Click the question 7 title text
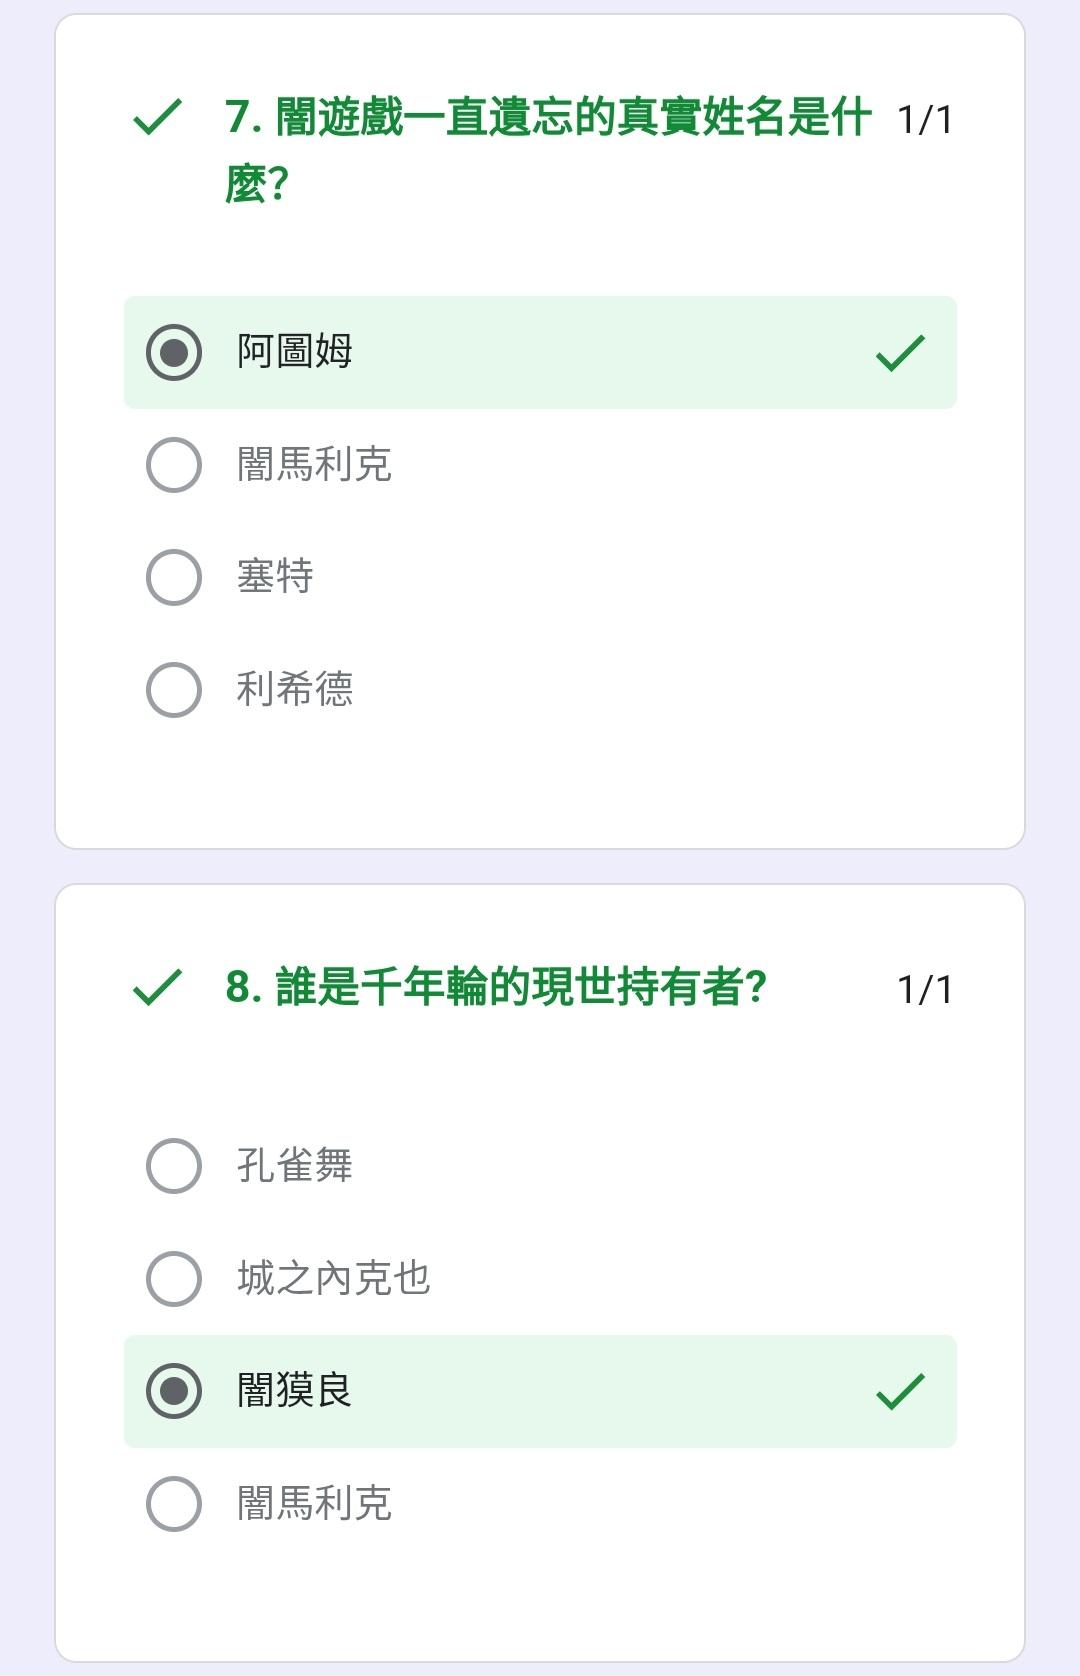The width and height of the screenshot is (1080, 1676). pos(548,150)
